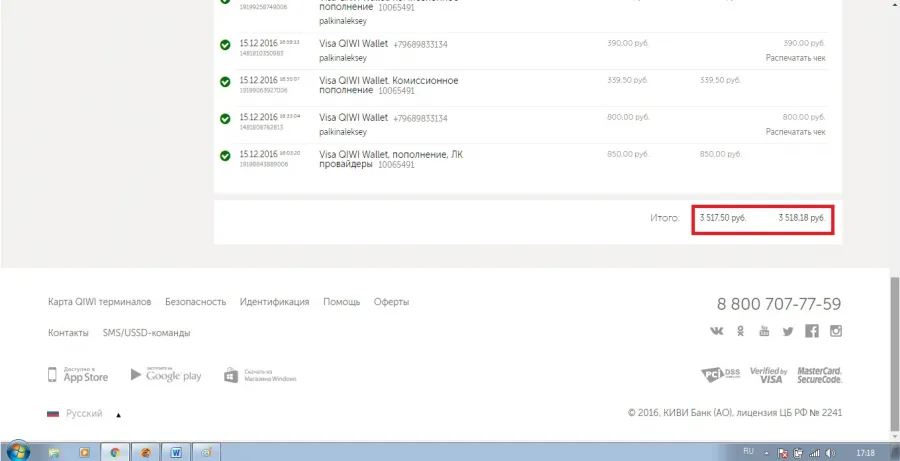Click green check status of 339,50 payment
The width and height of the screenshot is (900, 461).
pyautogui.click(x=225, y=82)
